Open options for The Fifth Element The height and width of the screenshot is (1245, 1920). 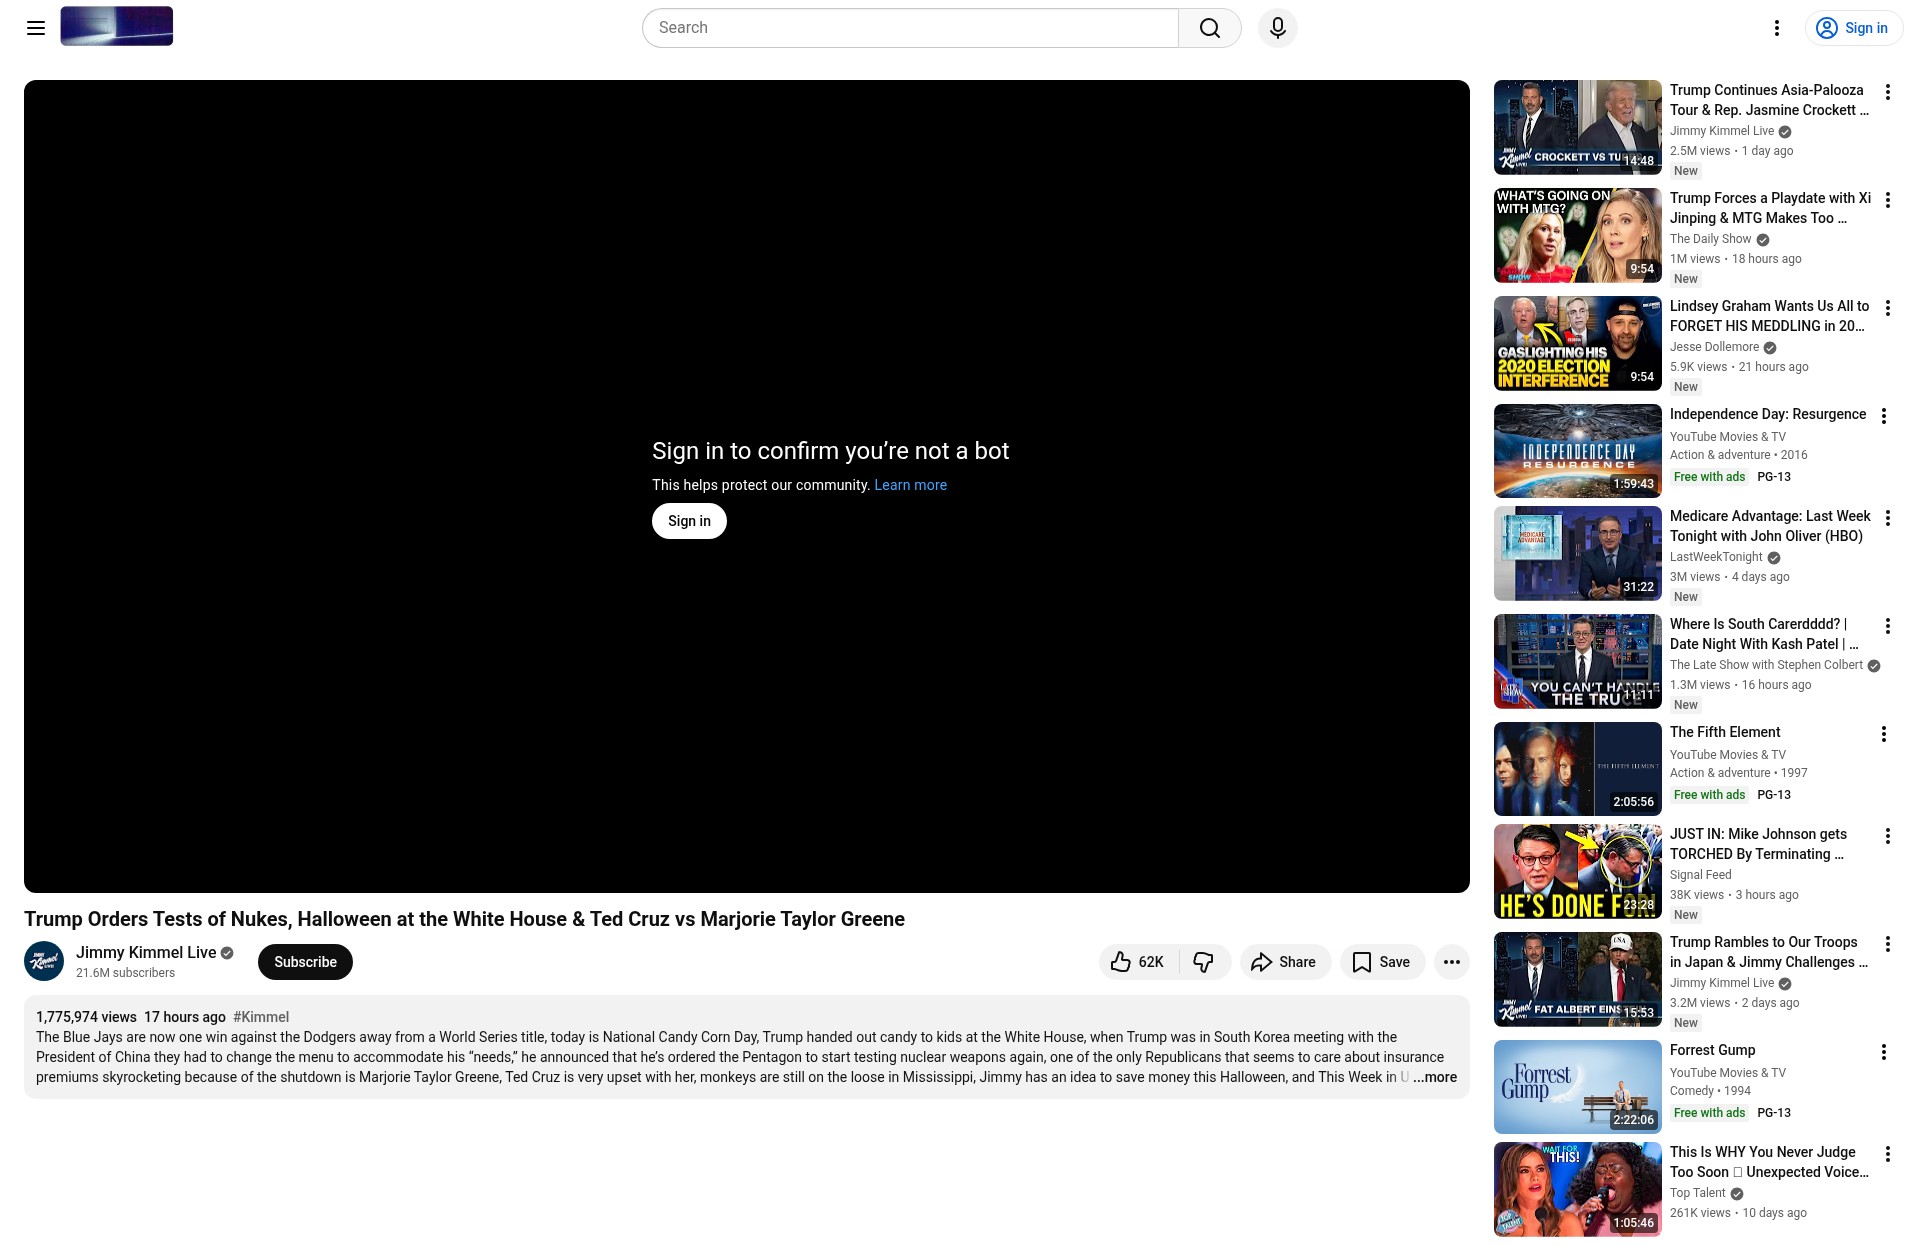(1883, 734)
